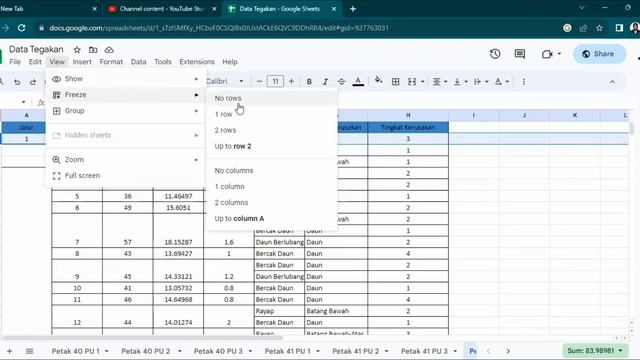Image resolution: width=640 pixels, height=360 pixels.
Task: Freeze 1 row
Action: coord(272,114)
